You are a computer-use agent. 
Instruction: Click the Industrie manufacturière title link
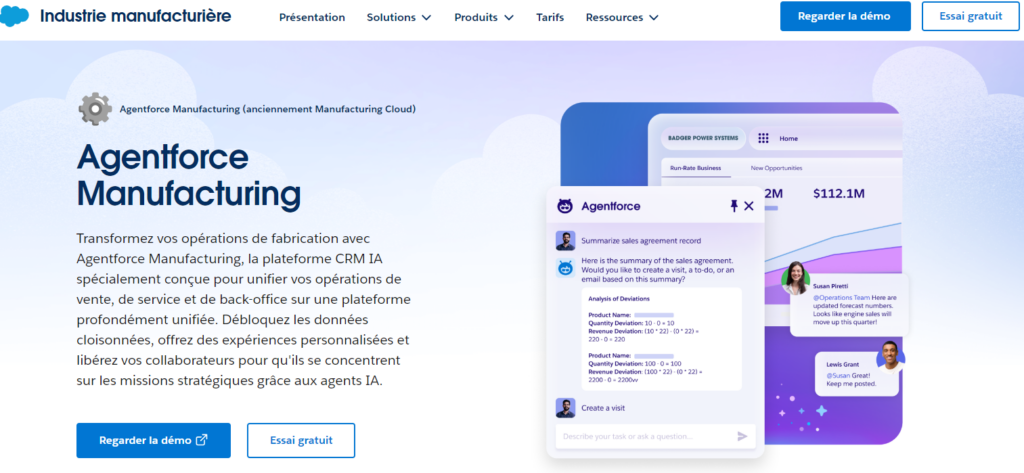coord(135,16)
